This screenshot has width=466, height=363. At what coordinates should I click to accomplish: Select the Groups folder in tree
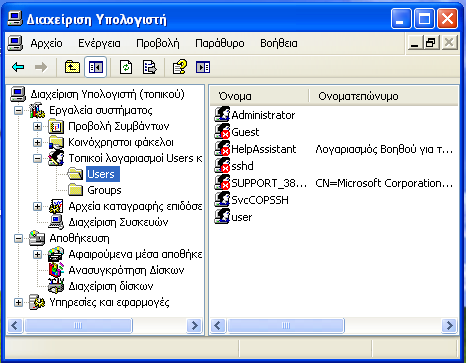104,190
